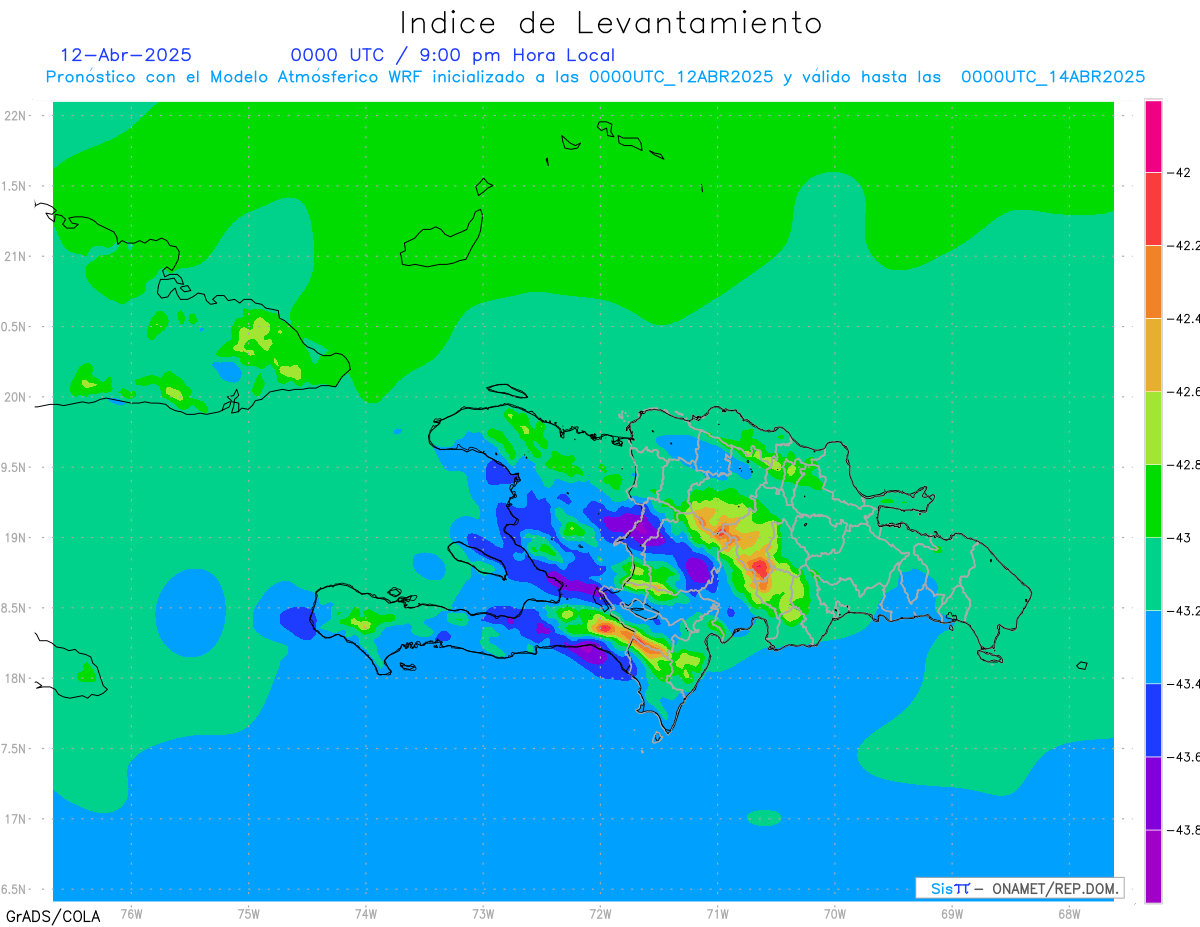Click the yellow-green swatch on the color bar
The height and width of the screenshot is (927, 1200).
[1153, 427]
